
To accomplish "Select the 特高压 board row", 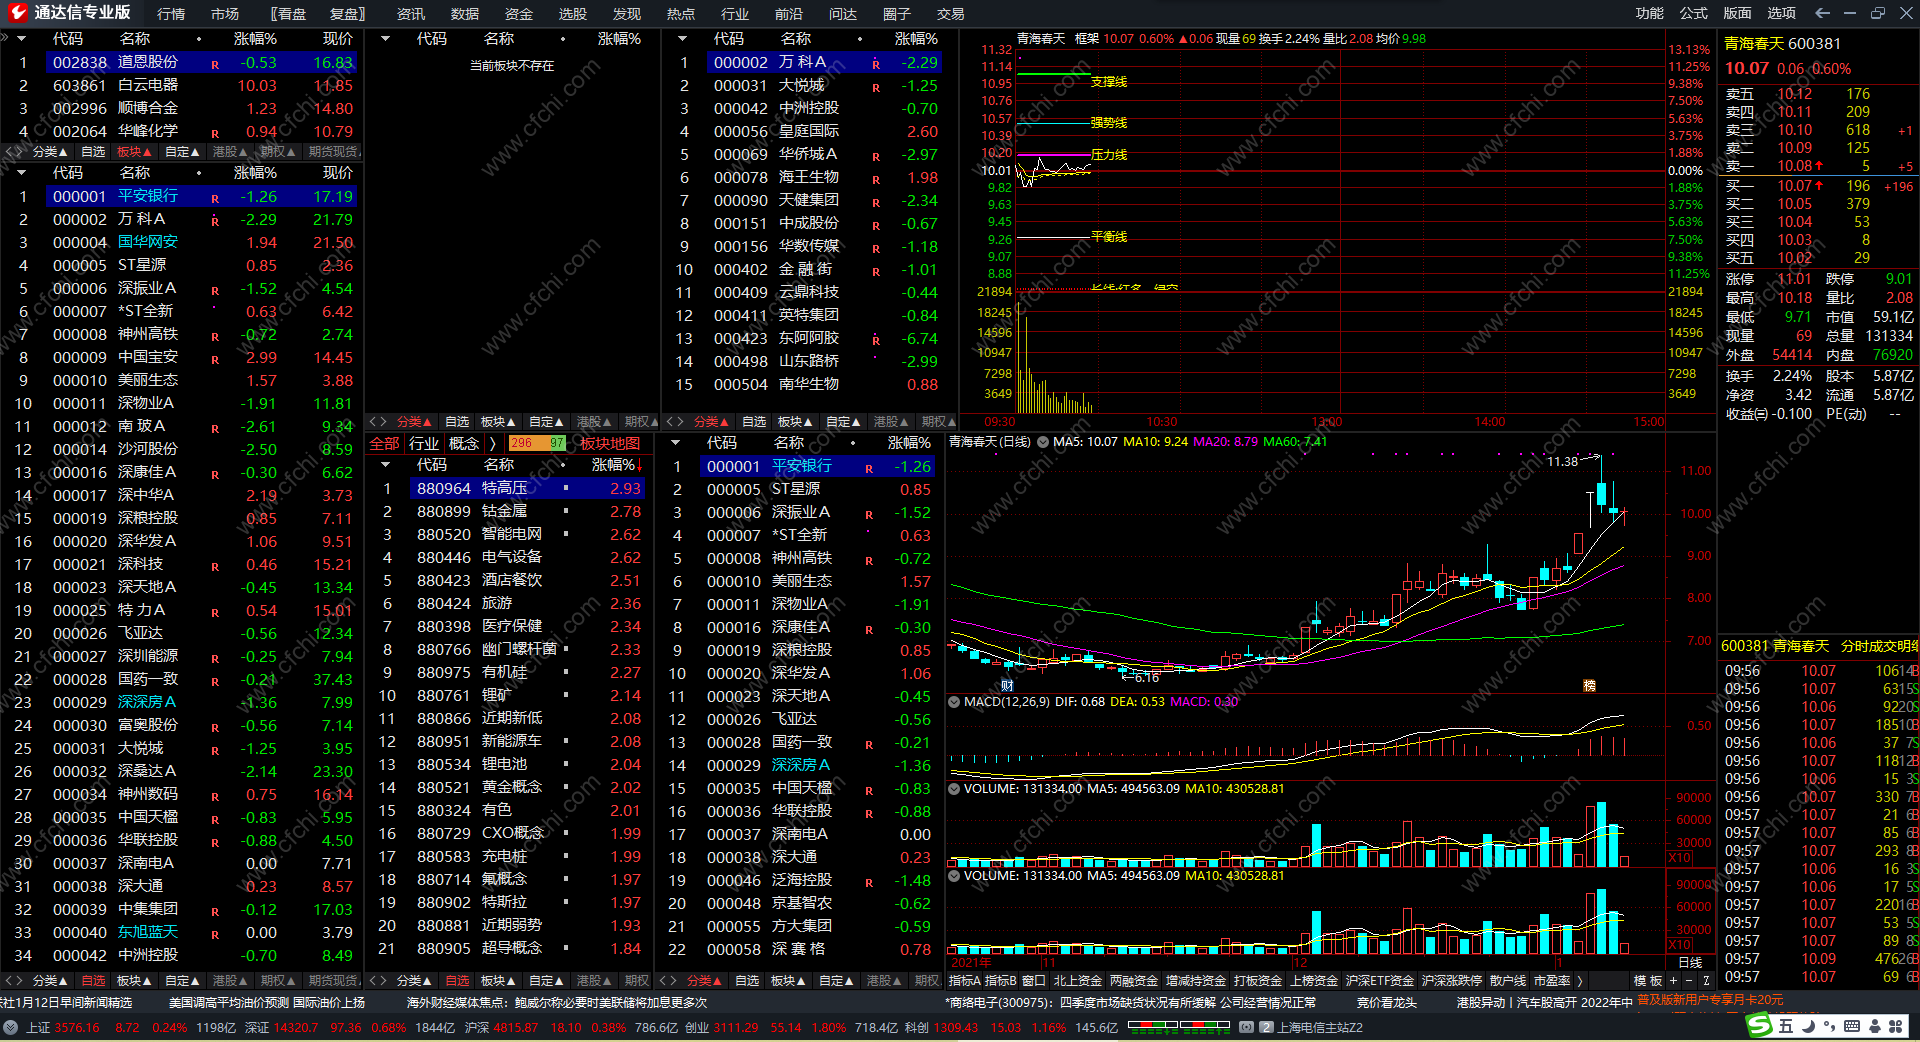I will point(512,489).
